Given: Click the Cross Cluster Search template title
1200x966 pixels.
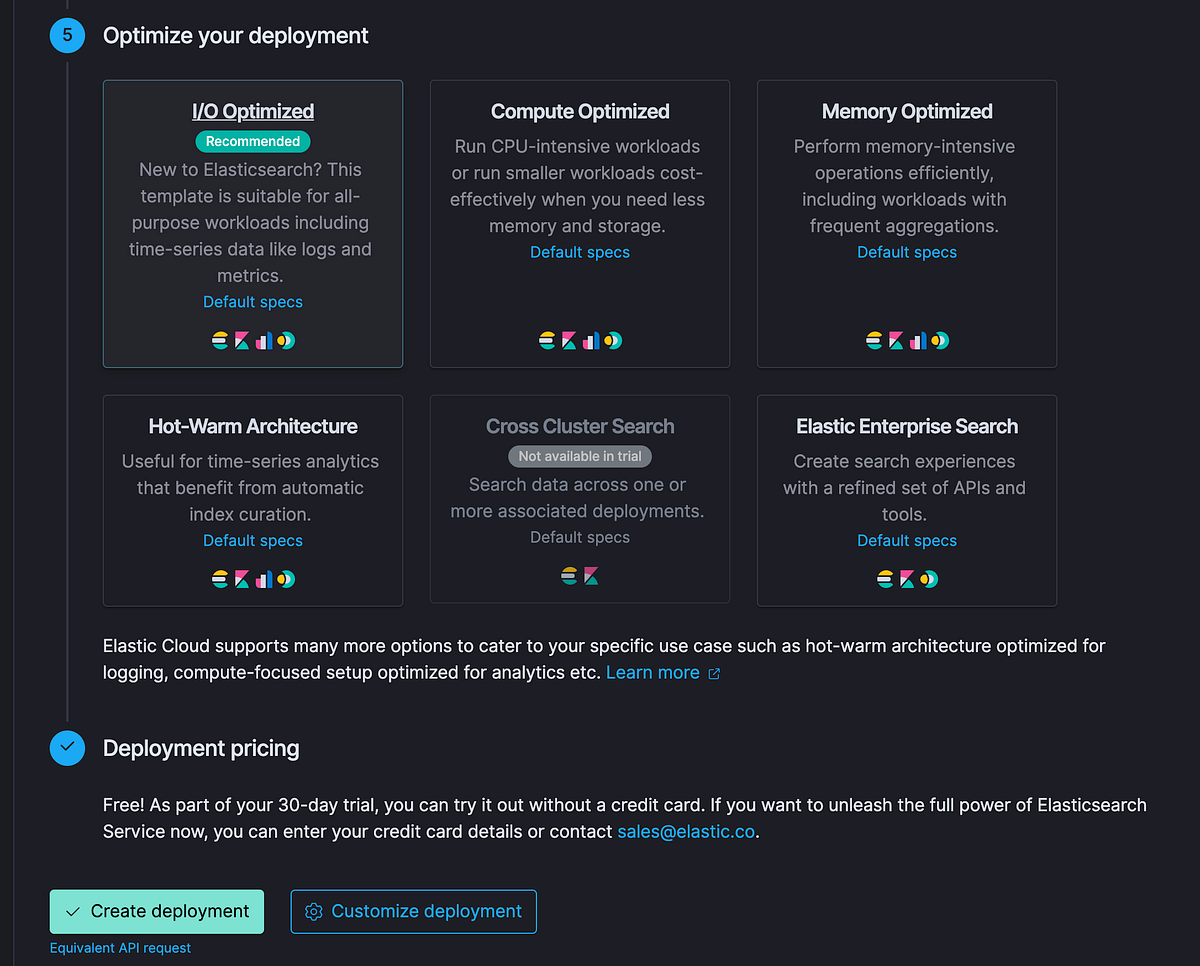Looking at the screenshot, I should click(x=580, y=426).
